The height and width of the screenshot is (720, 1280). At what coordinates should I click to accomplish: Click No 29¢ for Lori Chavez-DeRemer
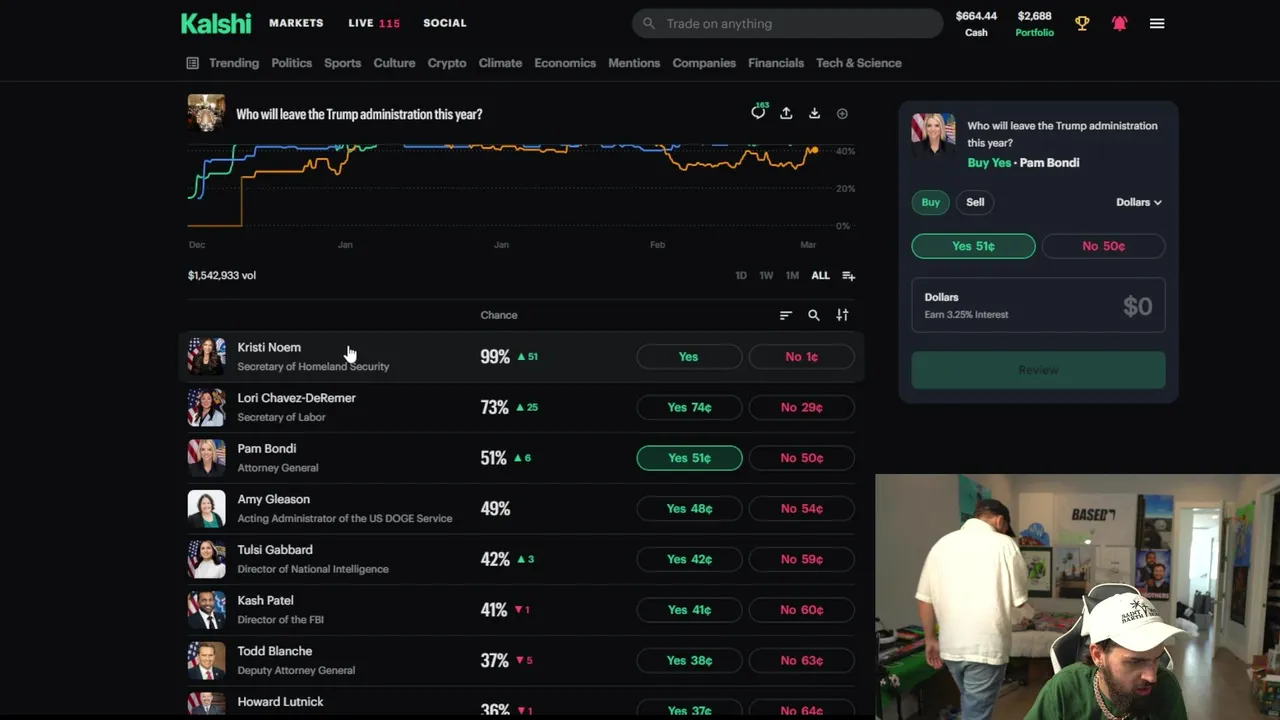tap(801, 407)
